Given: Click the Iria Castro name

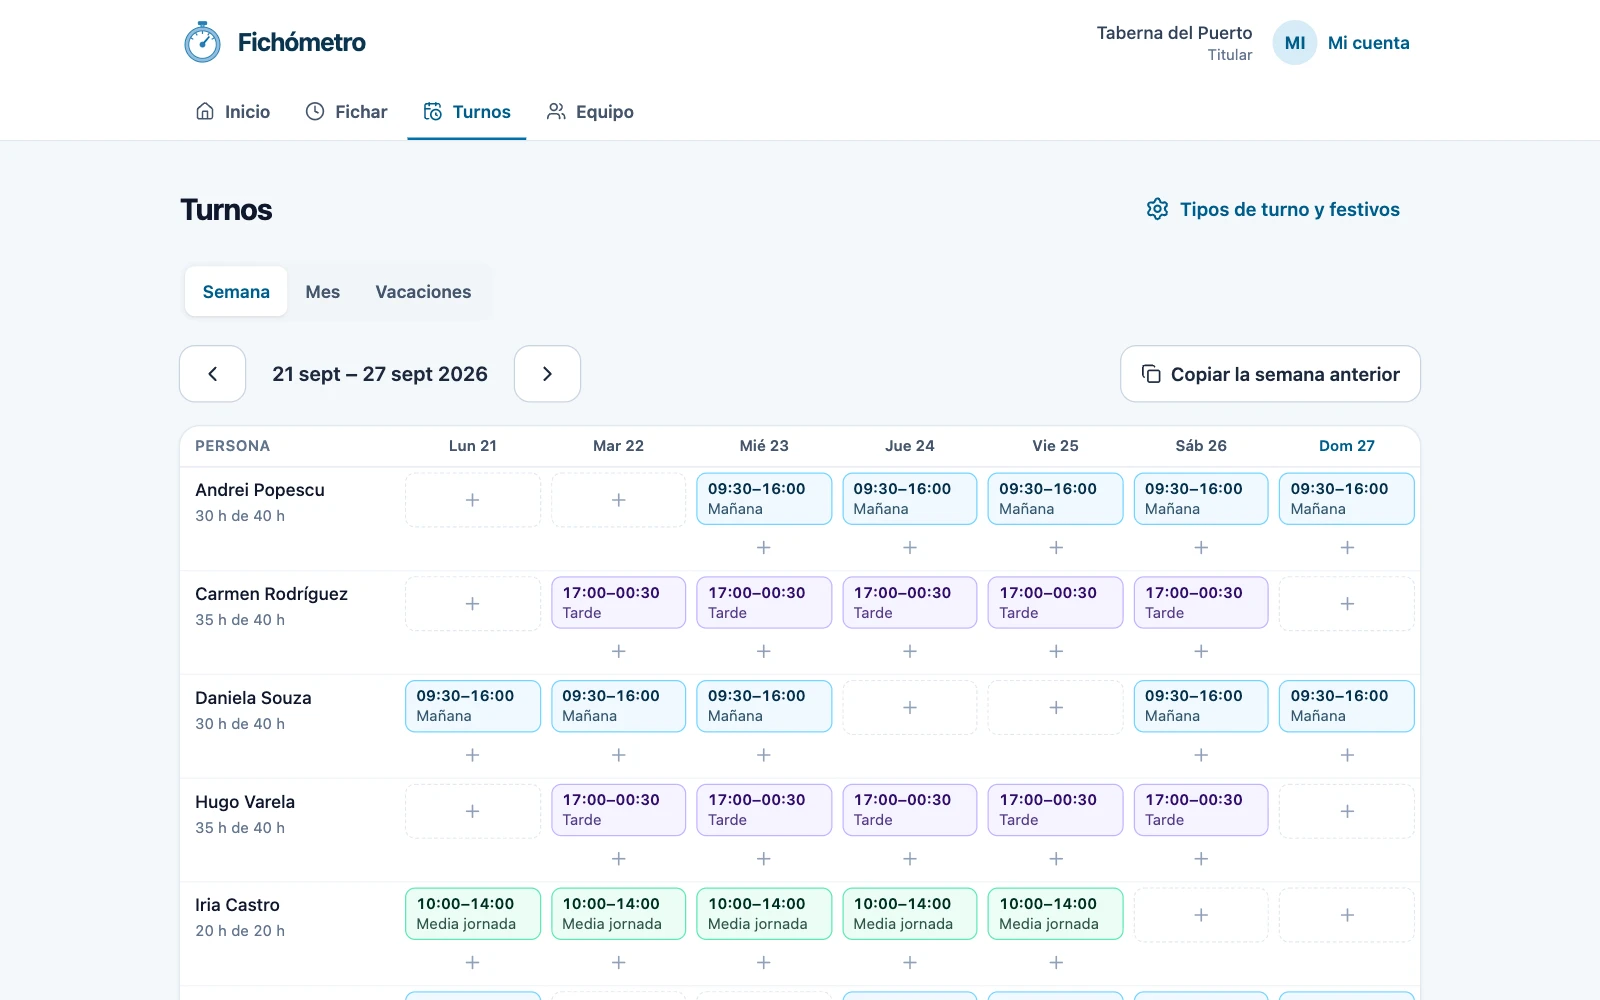Looking at the screenshot, I should (237, 905).
